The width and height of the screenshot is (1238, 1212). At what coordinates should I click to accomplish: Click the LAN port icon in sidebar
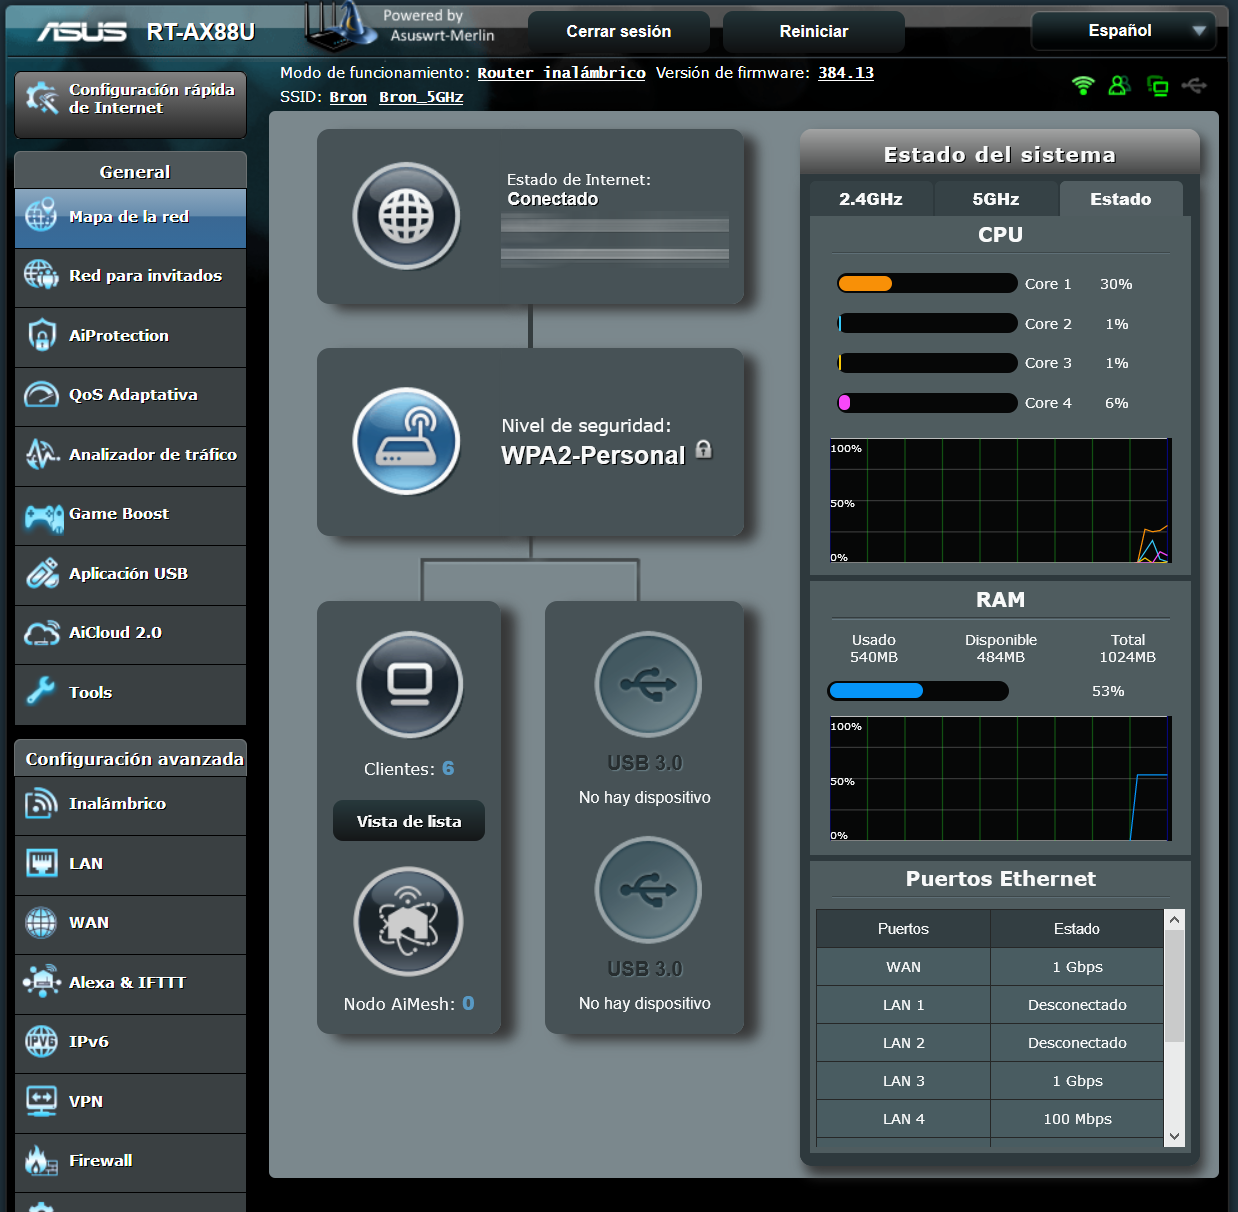tap(41, 863)
